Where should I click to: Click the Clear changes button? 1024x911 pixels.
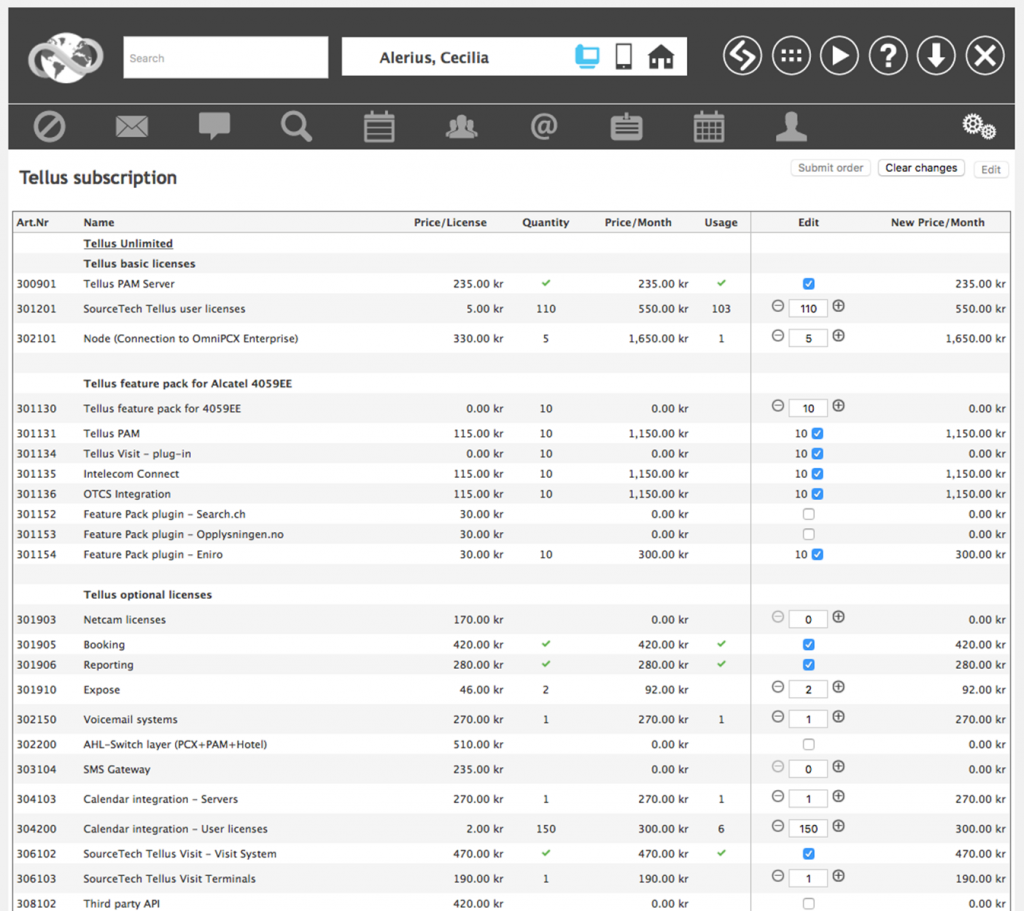921,168
